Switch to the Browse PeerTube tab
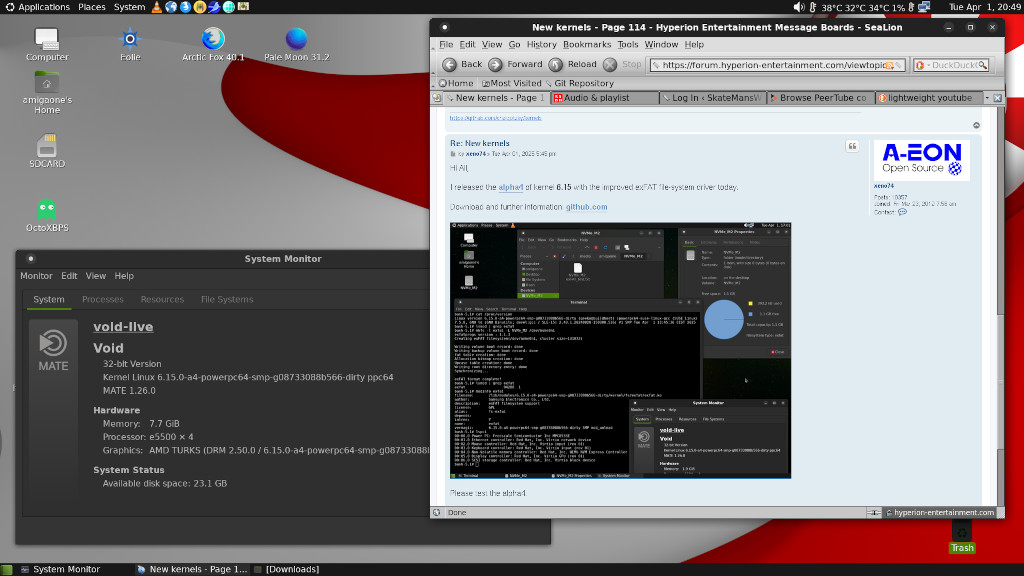Screen dimensions: 1024x576 (x=821, y=98)
